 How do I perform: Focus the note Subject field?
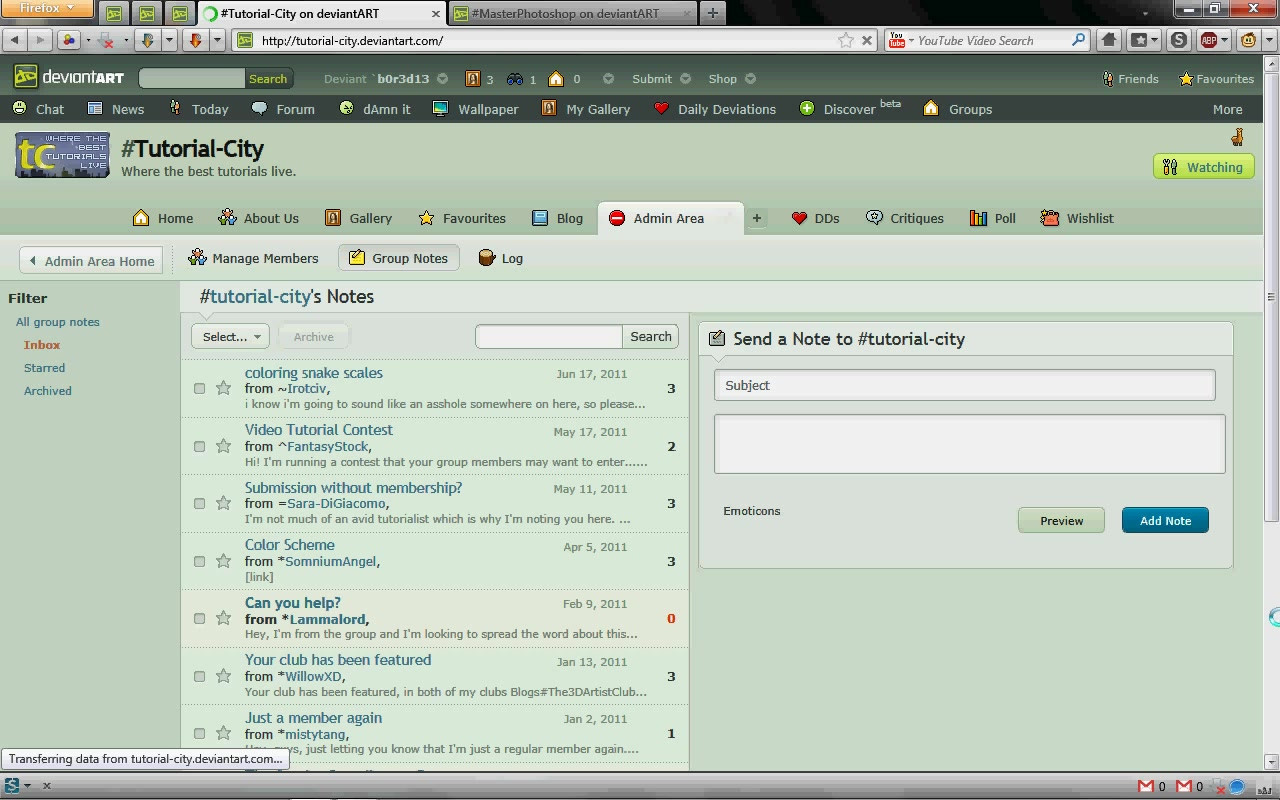click(x=965, y=385)
